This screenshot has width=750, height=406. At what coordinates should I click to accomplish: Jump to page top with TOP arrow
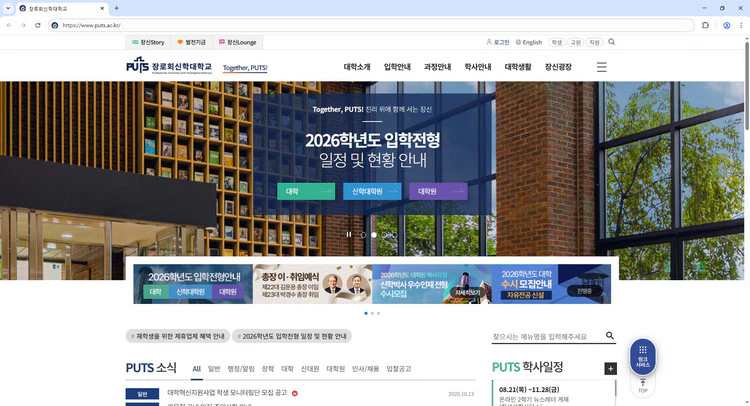(642, 386)
